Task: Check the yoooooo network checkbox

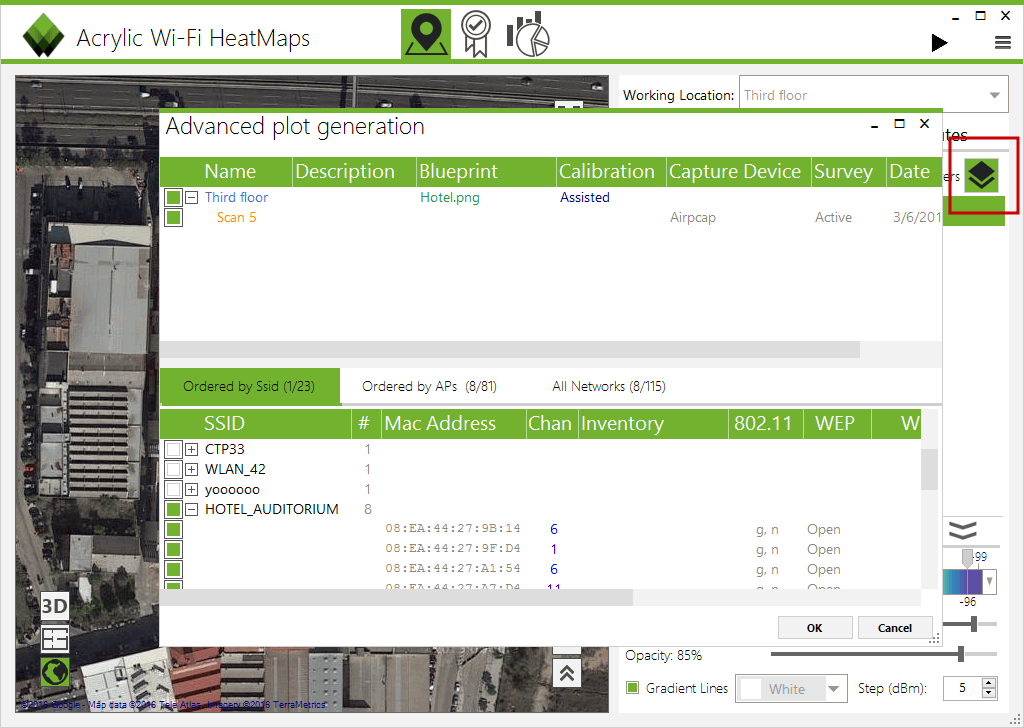Action: (x=173, y=489)
